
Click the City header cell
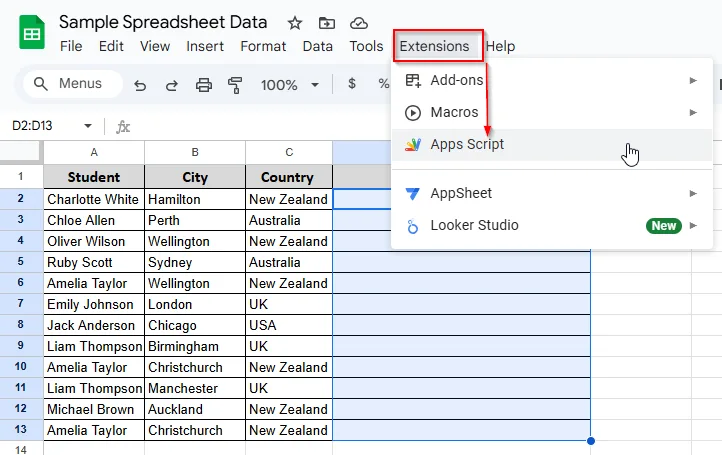tap(195, 177)
